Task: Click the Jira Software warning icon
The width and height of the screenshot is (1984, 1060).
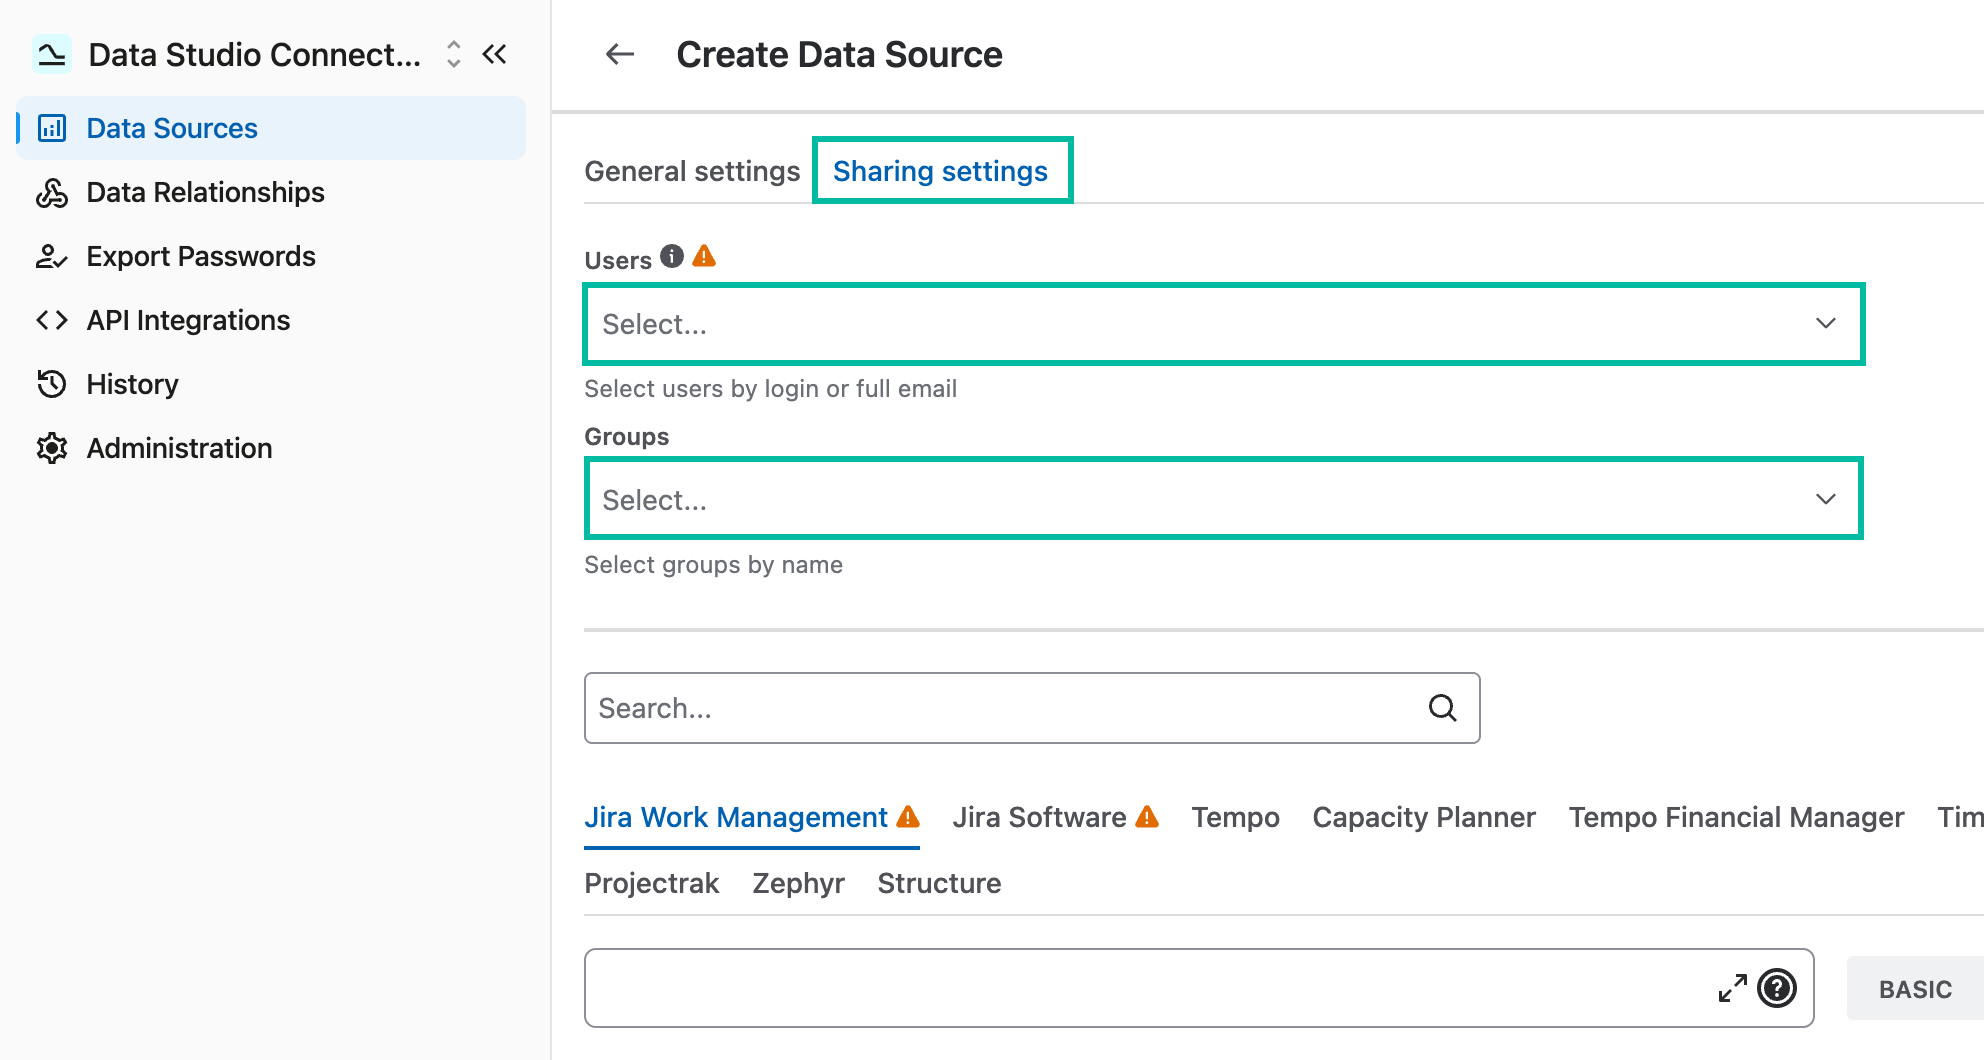Action: [x=1147, y=817]
